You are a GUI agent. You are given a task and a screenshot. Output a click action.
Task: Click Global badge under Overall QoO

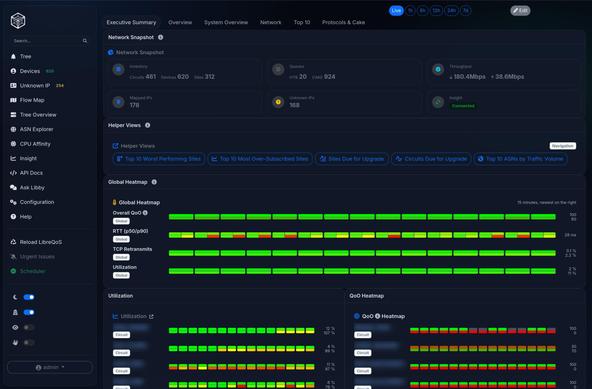[x=121, y=221]
